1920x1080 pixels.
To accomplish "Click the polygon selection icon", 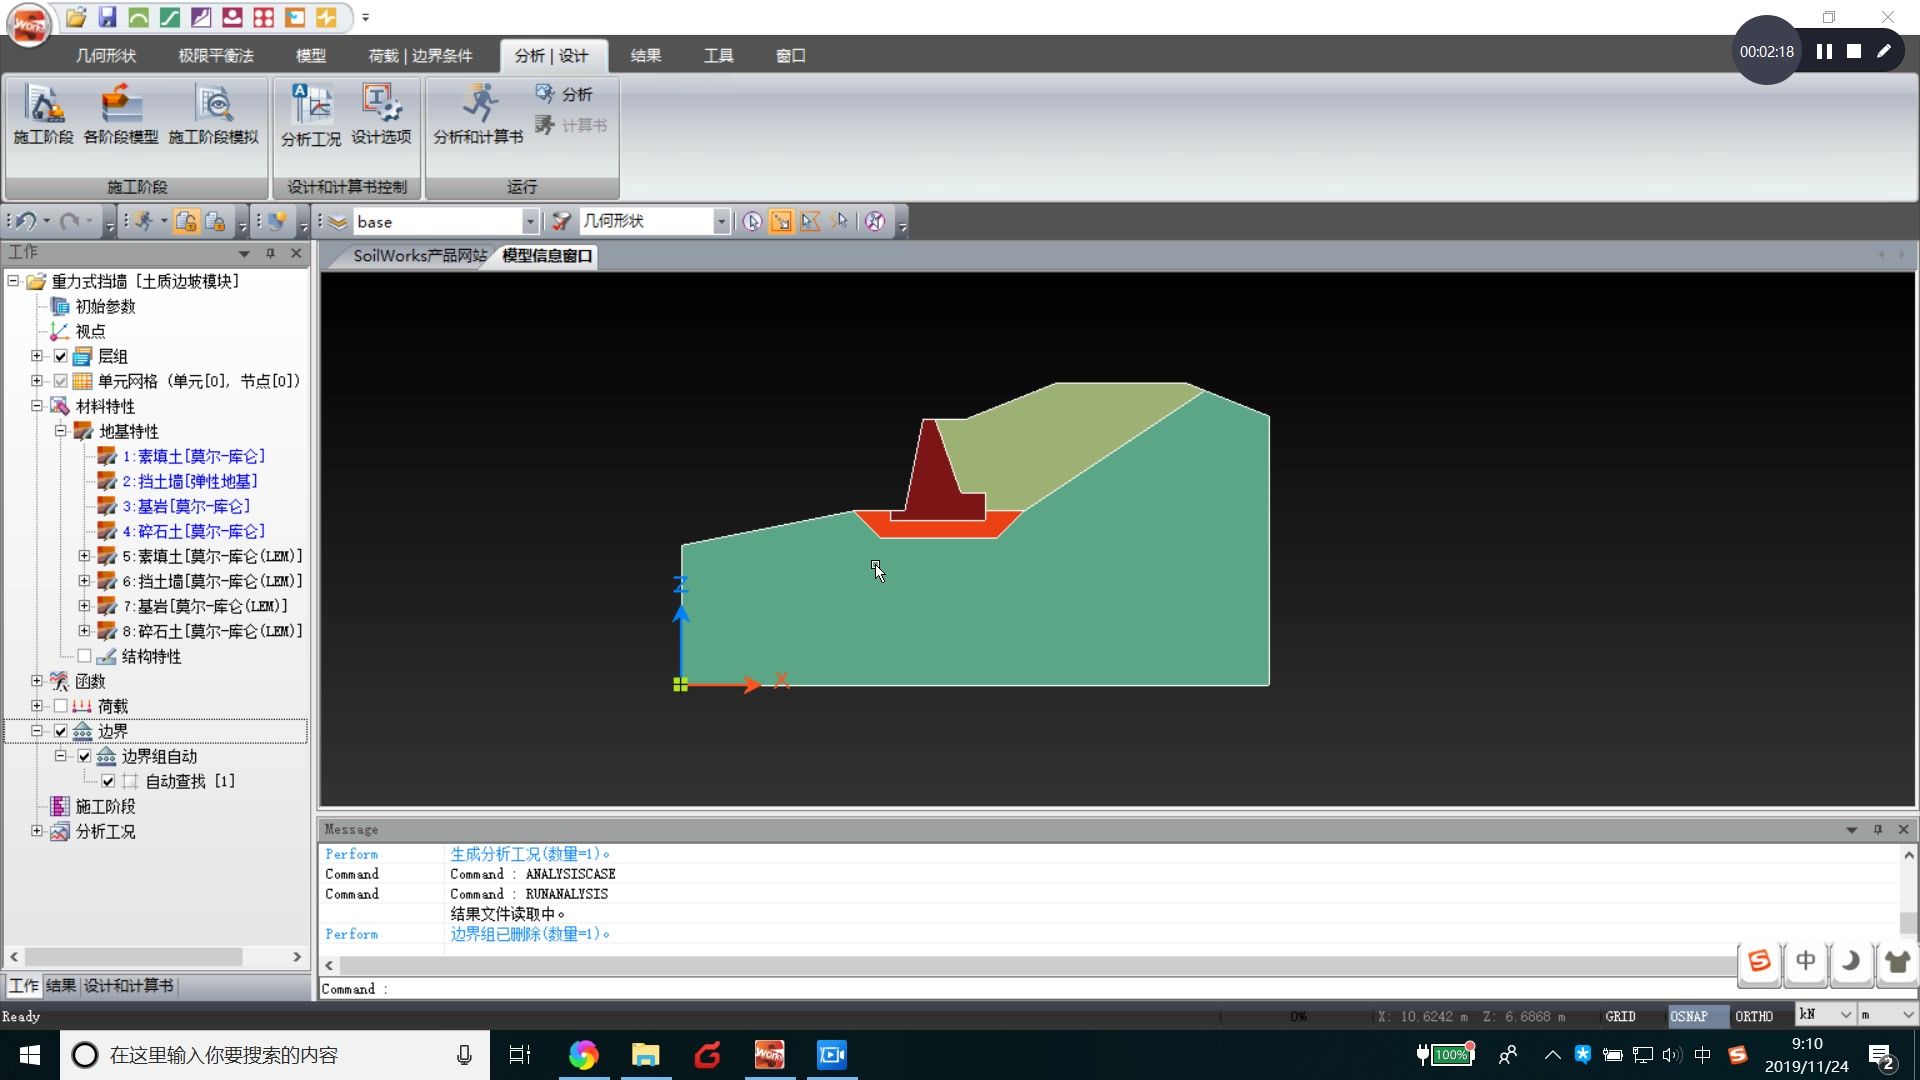I will point(810,221).
